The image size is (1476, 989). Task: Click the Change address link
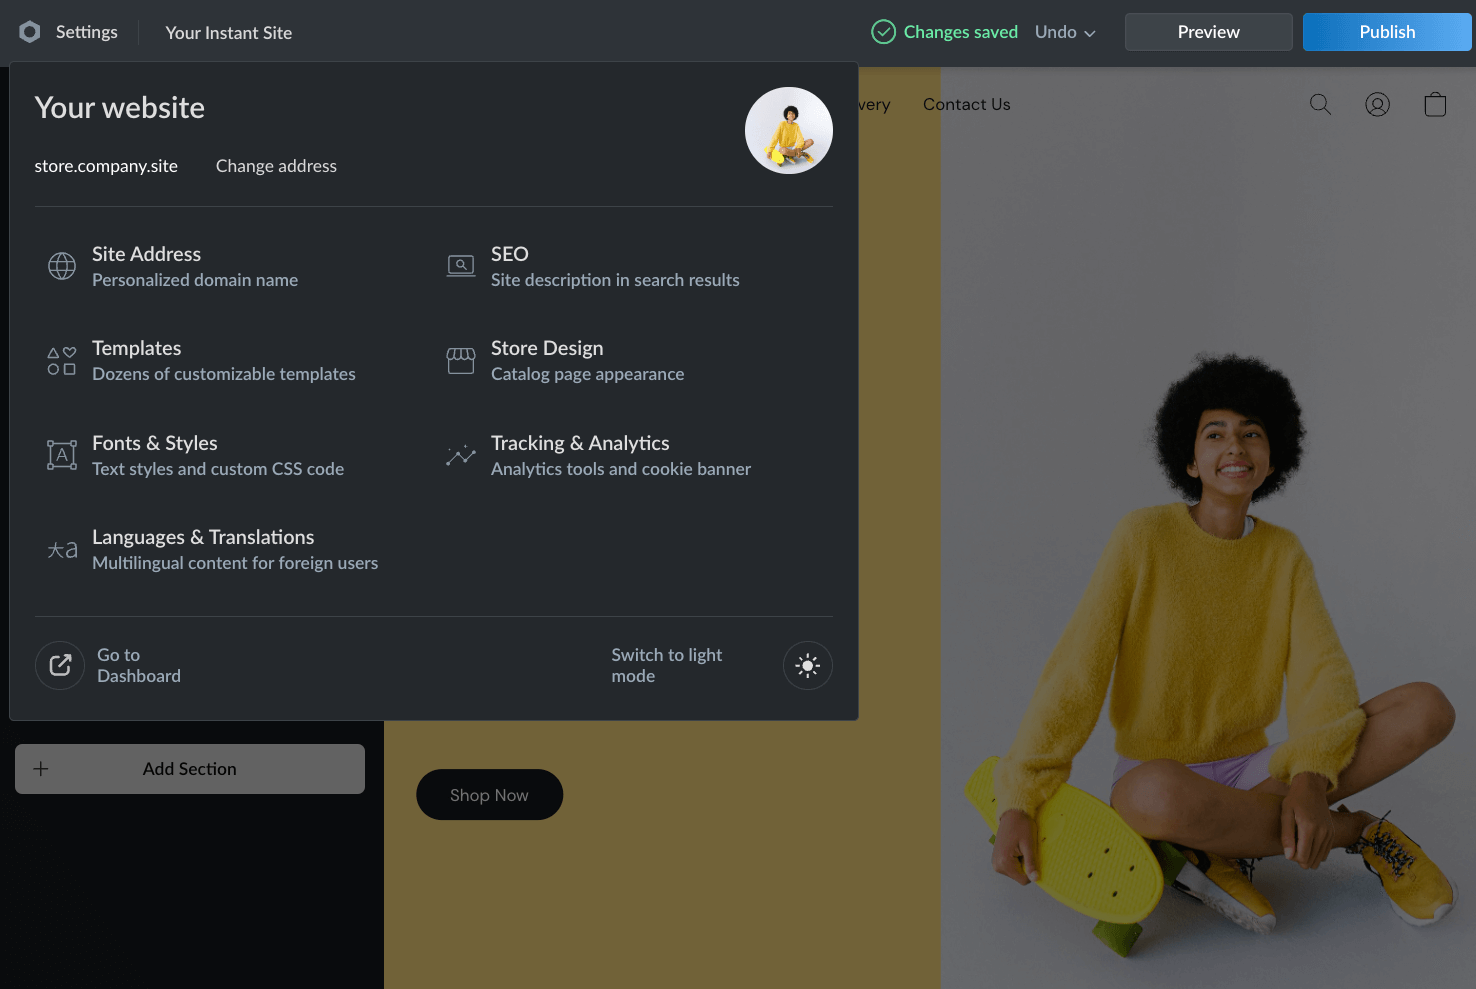pos(276,166)
